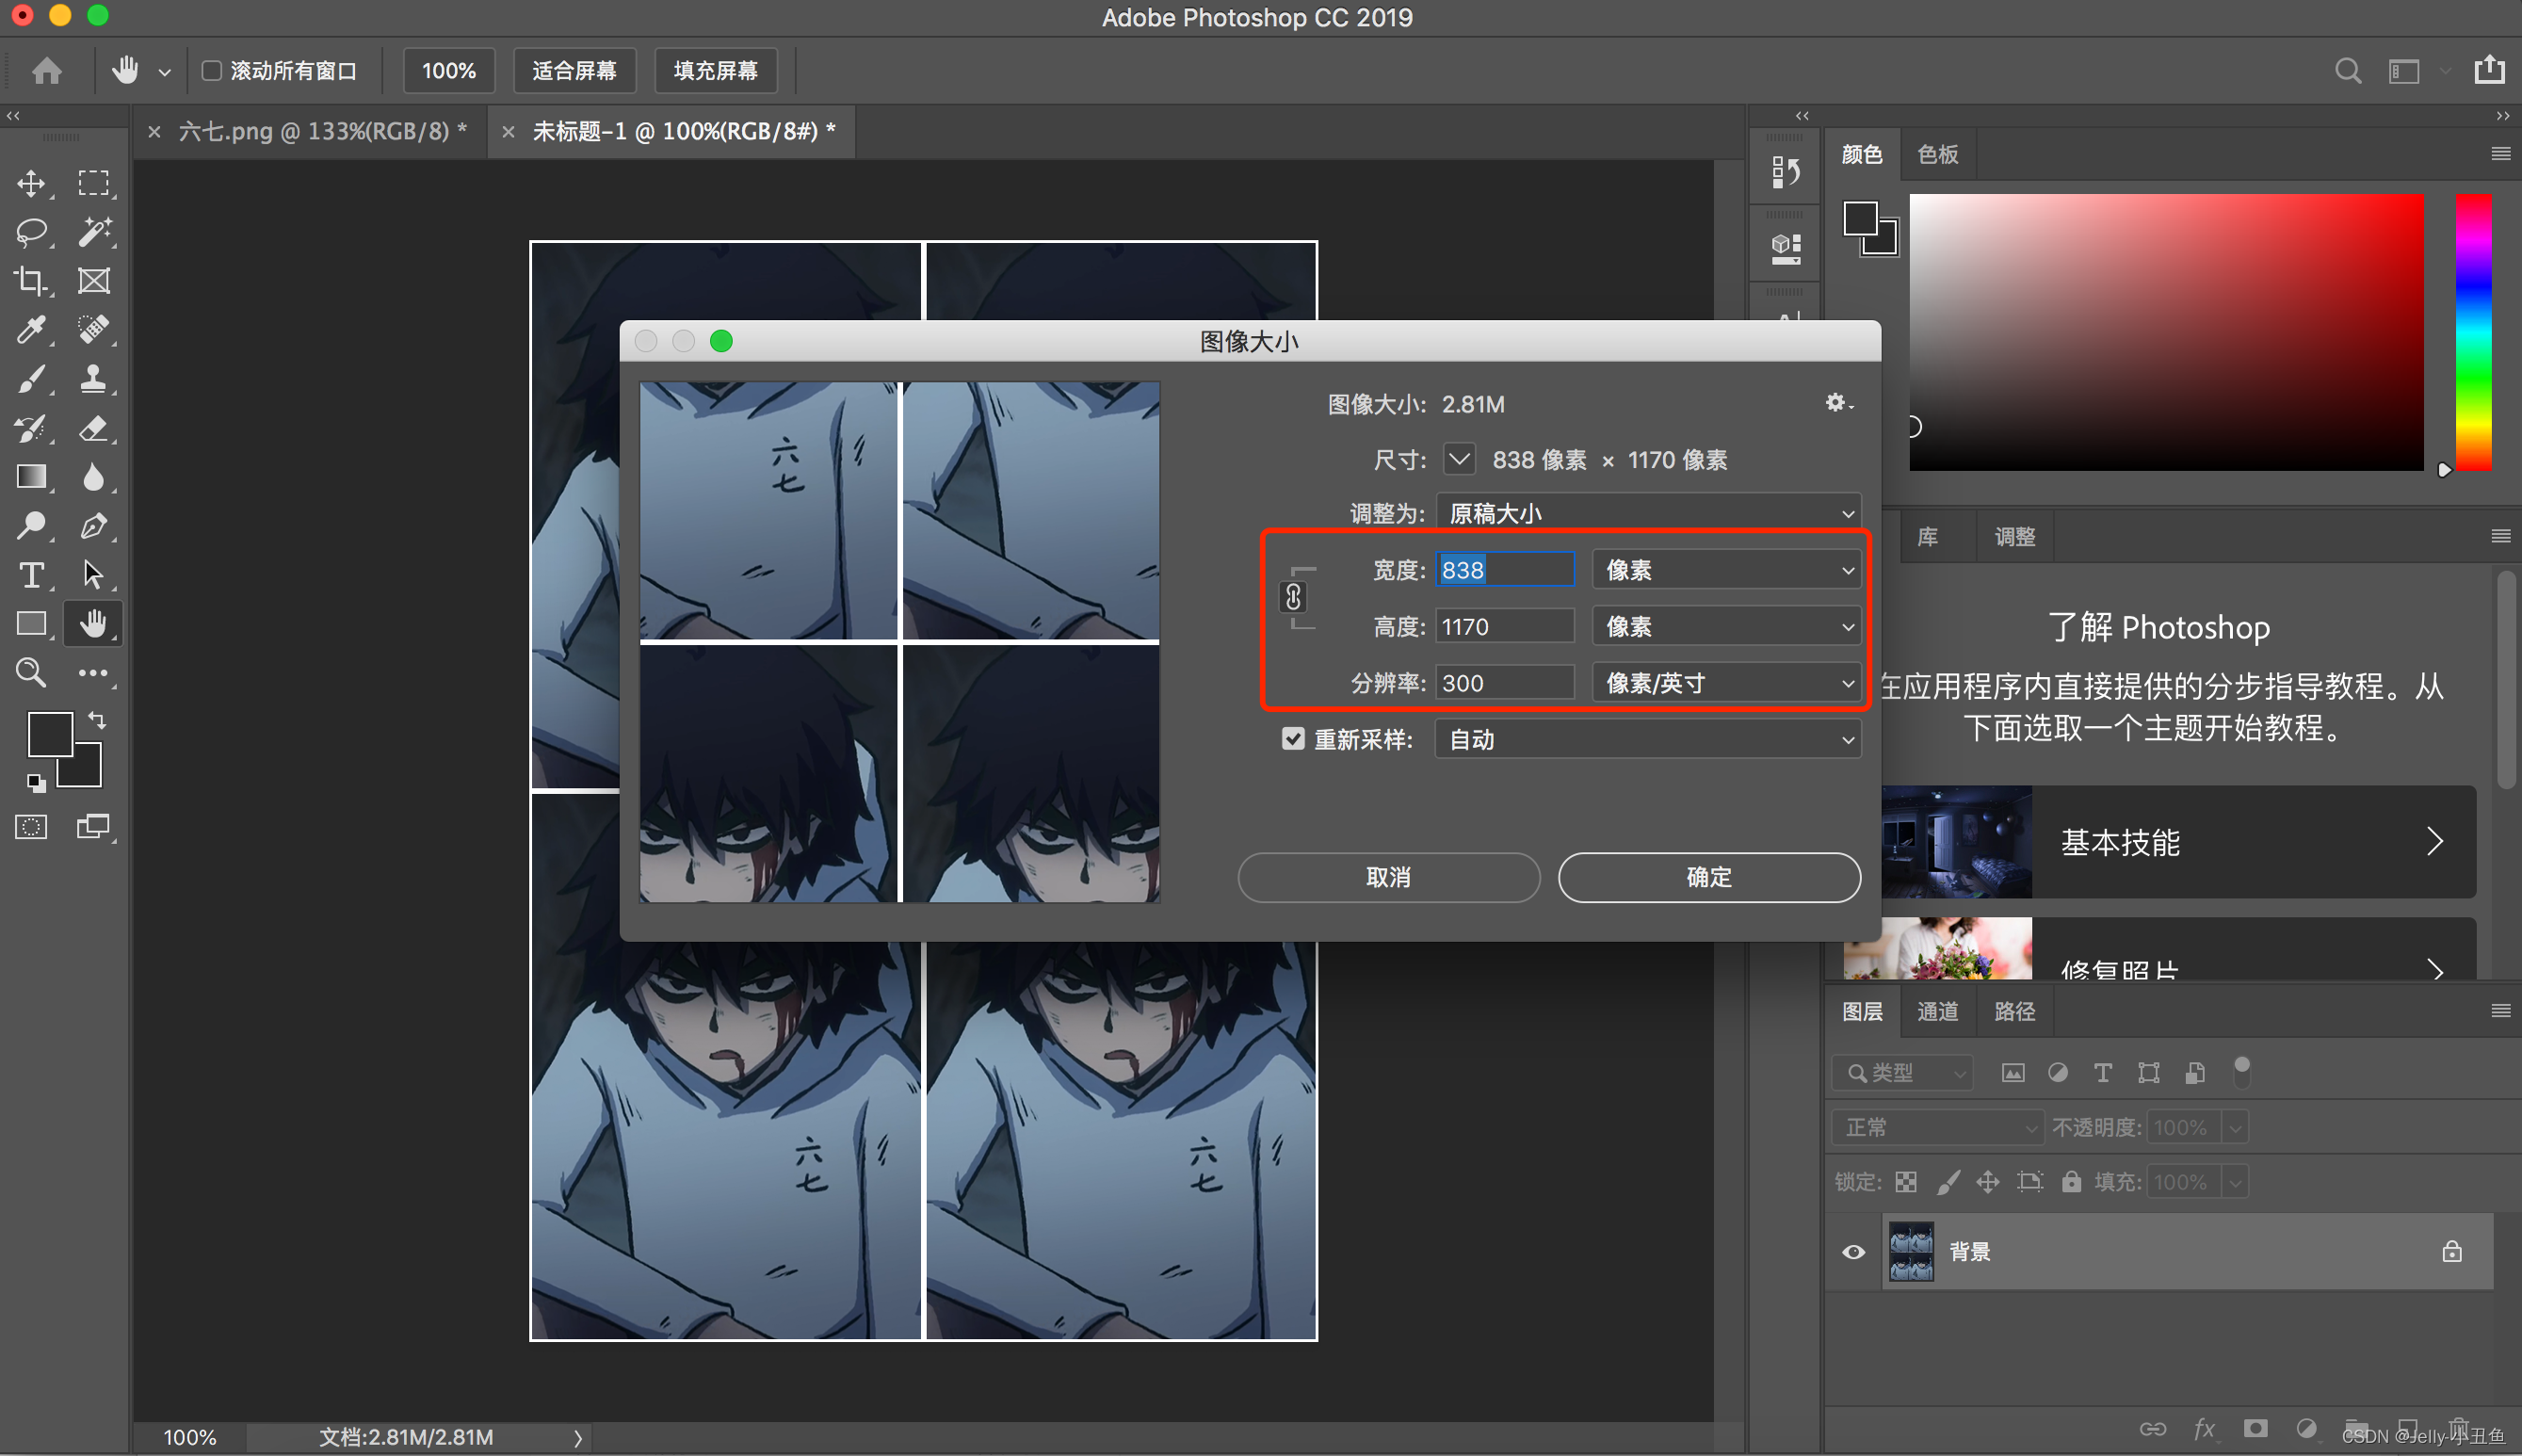This screenshot has height=1456, width=2522.
Task: Click the Cancel button in dialog
Action: pyautogui.click(x=1388, y=877)
